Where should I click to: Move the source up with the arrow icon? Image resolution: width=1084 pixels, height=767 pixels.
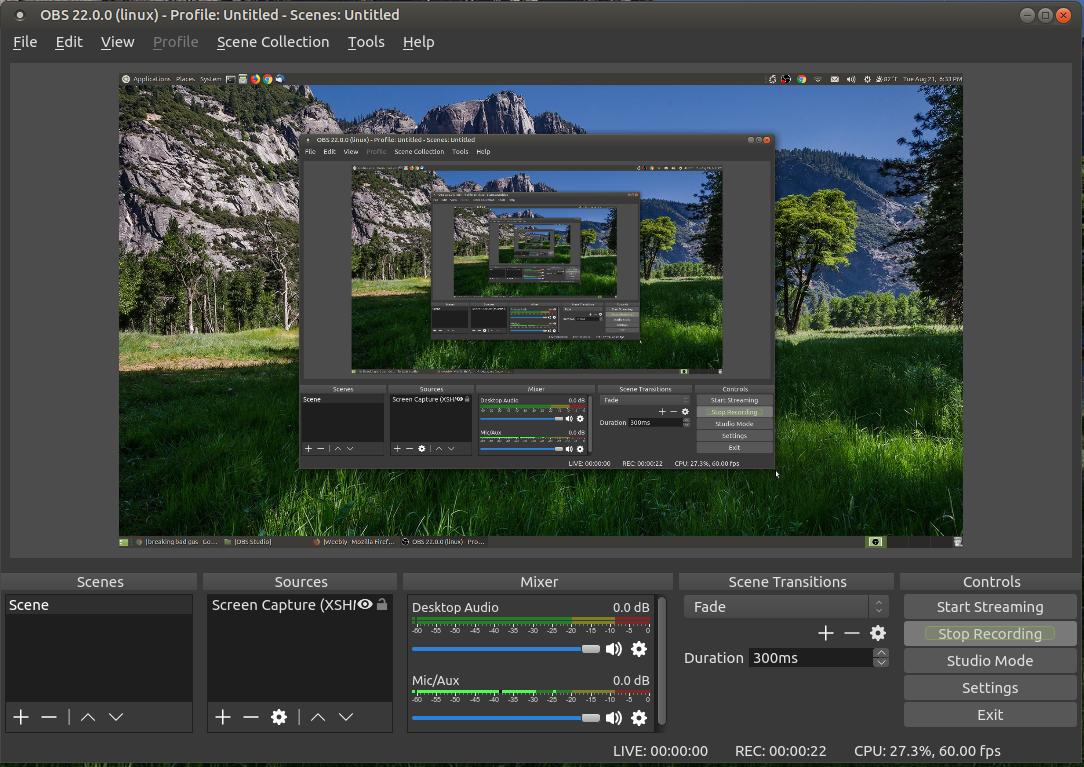click(x=317, y=716)
